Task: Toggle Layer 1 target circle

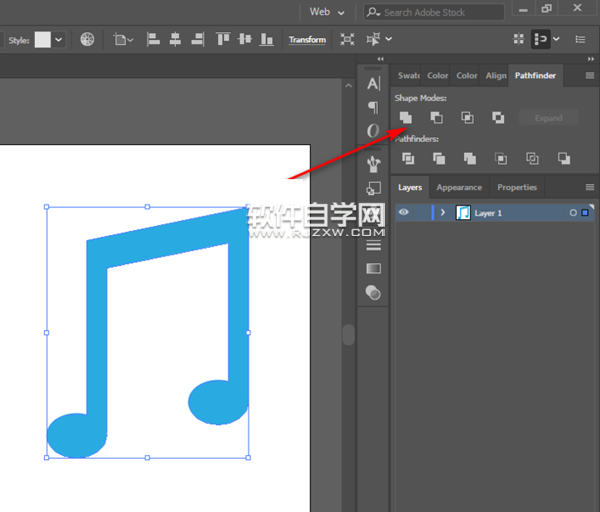Action: [x=573, y=213]
